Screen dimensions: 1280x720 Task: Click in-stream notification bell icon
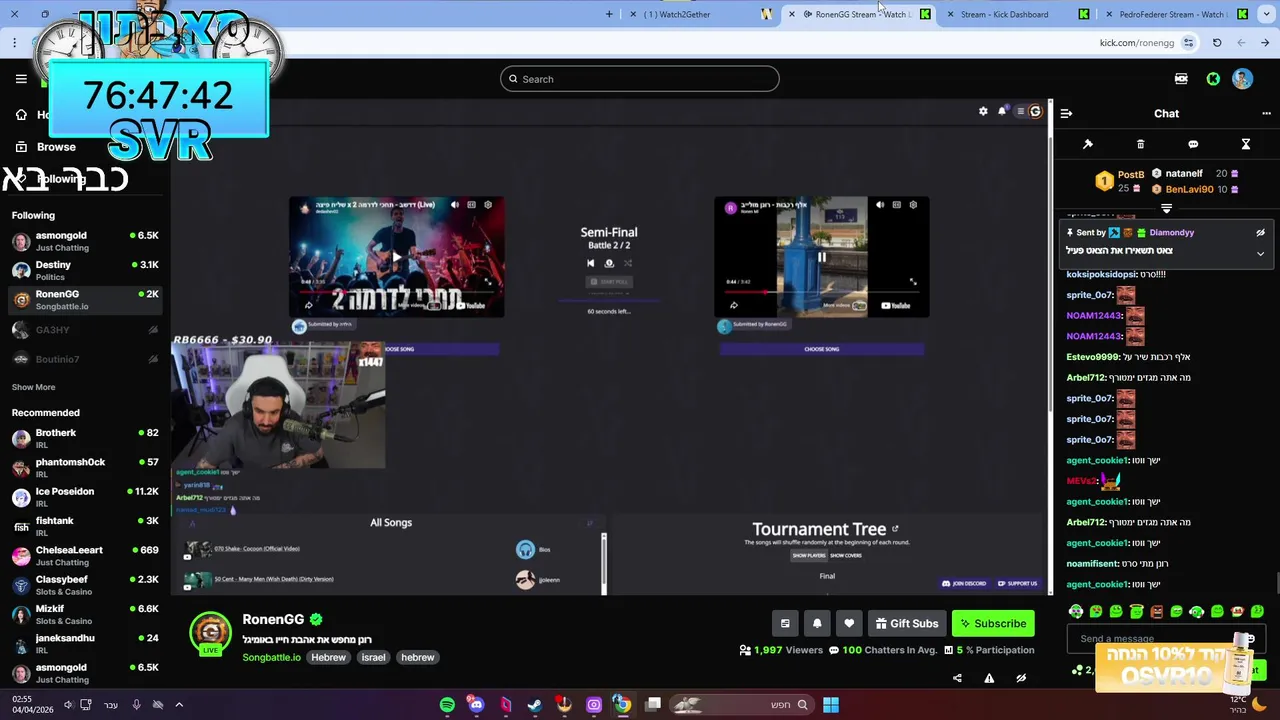click(1002, 111)
